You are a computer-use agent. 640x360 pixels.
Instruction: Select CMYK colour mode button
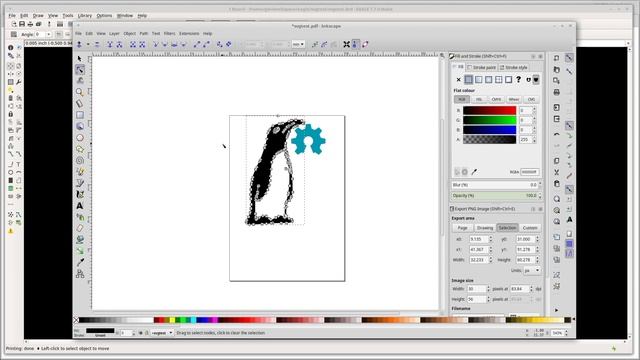pyautogui.click(x=496, y=100)
